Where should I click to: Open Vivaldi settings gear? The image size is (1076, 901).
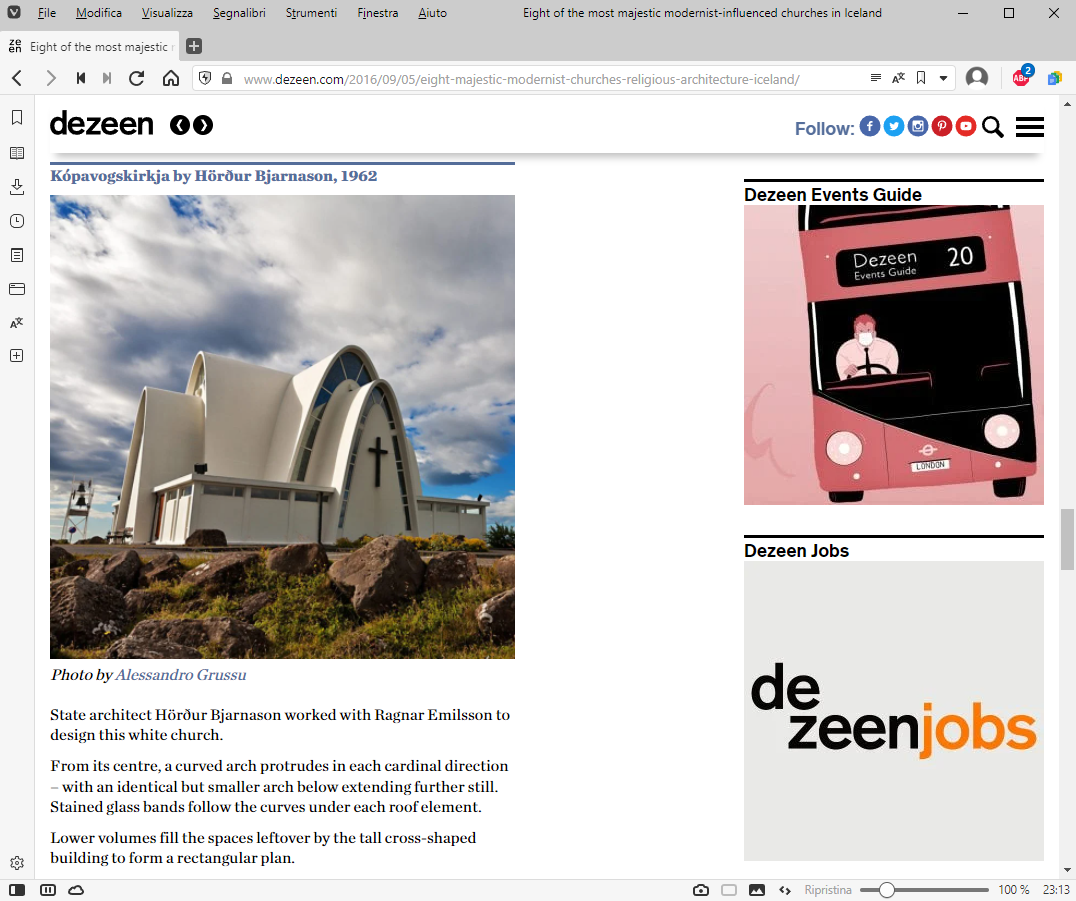pos(17,863)
